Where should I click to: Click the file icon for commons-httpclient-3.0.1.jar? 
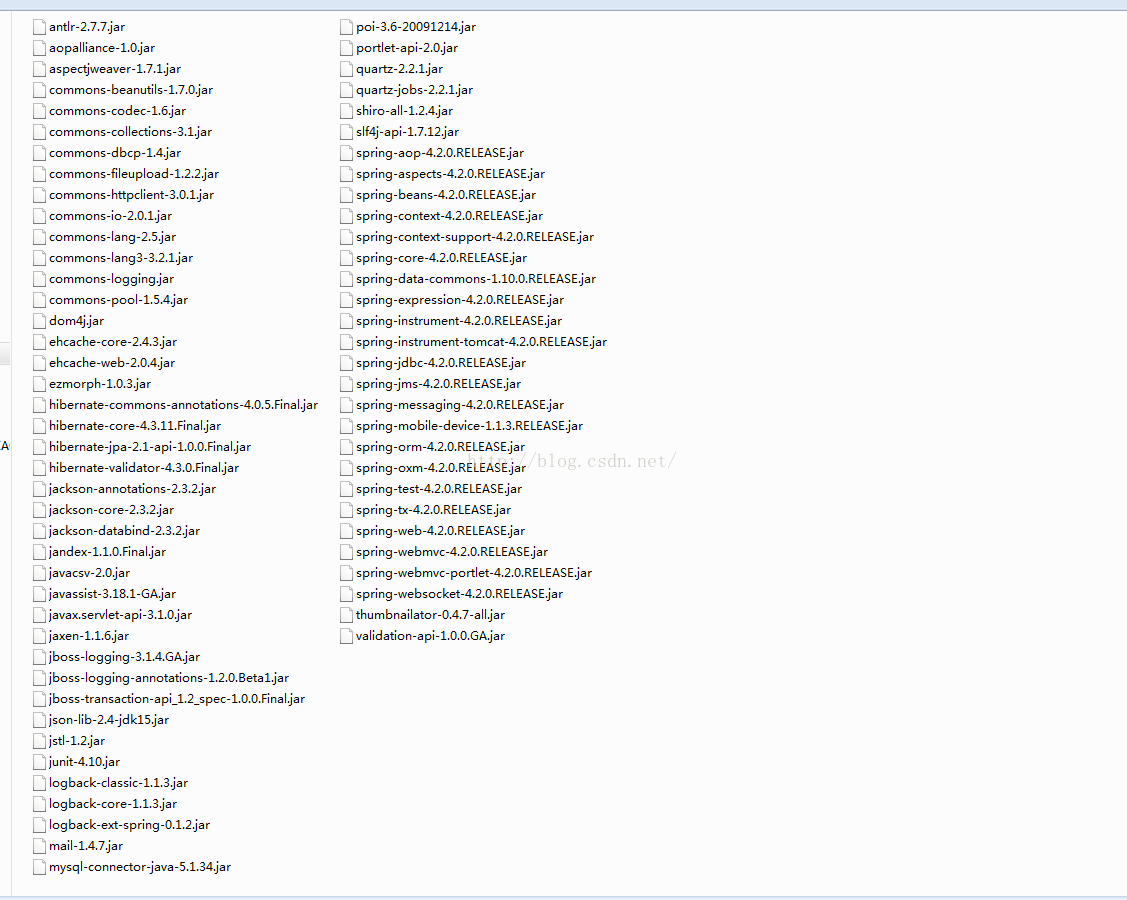40,195
